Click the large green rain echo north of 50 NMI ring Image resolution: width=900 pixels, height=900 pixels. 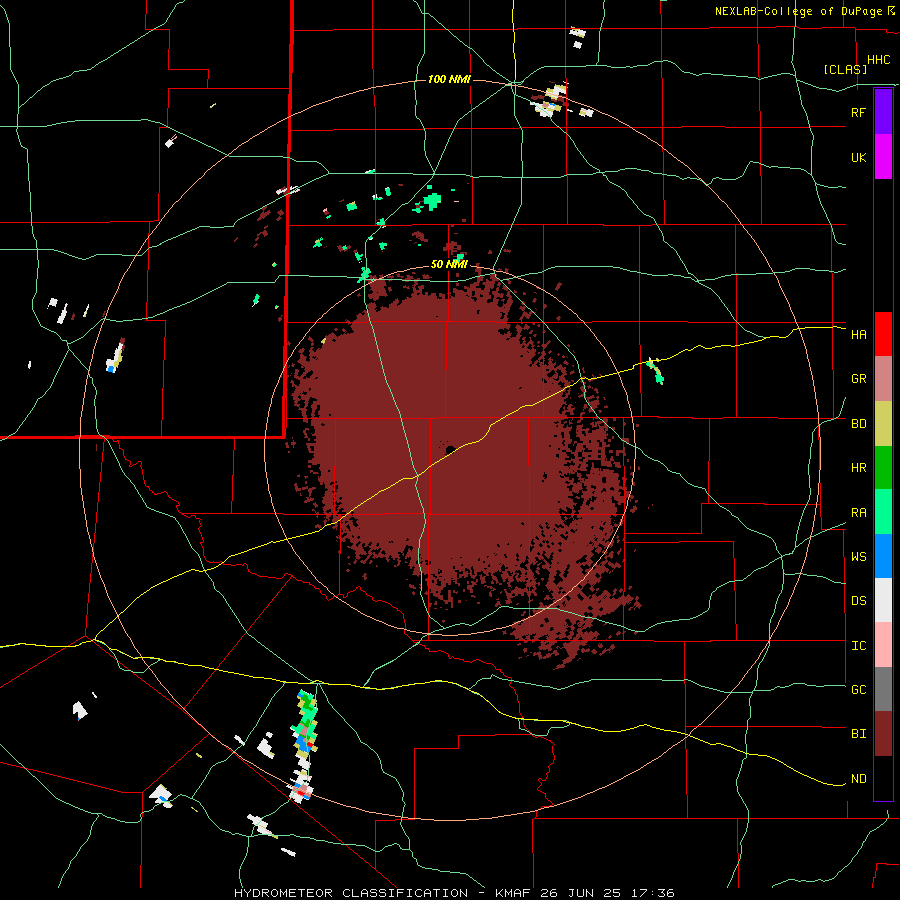click(432, 201)
